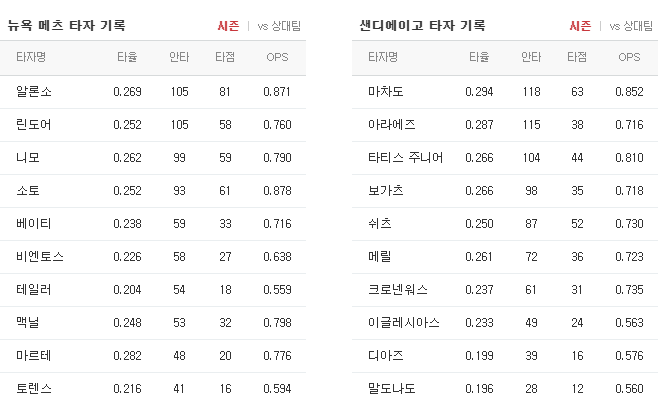Click OPS column header in Mets table

(x=277, y=57)
